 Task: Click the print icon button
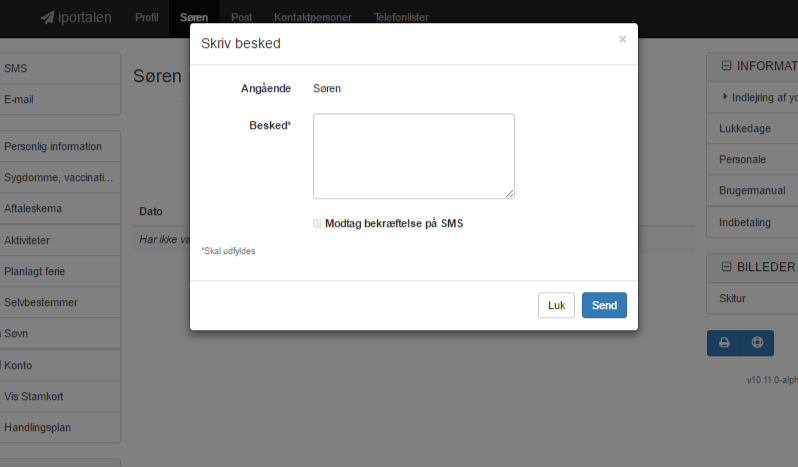[724, 342]
